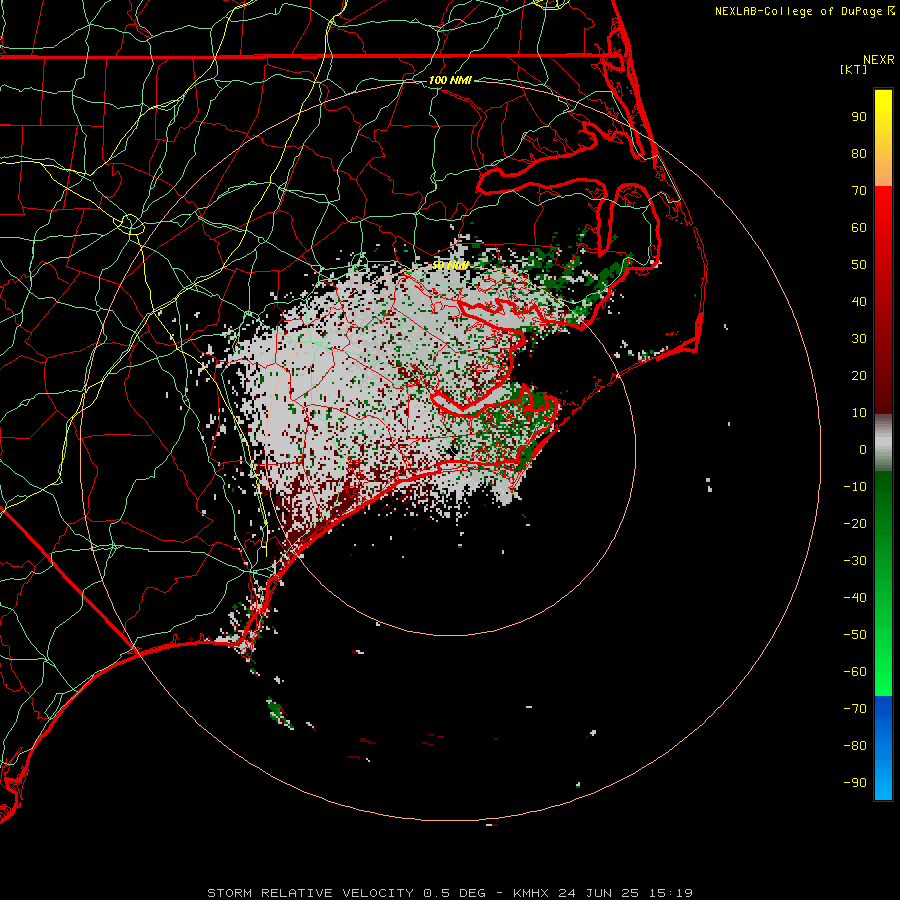Click the 80 value on velocity scale
The image size is (900, 900).
pos(859,154)
